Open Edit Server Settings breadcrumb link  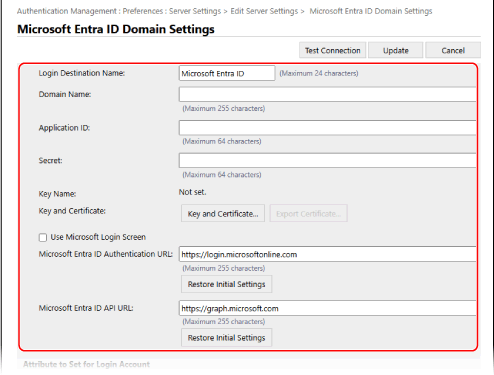[x=264, y=11]
